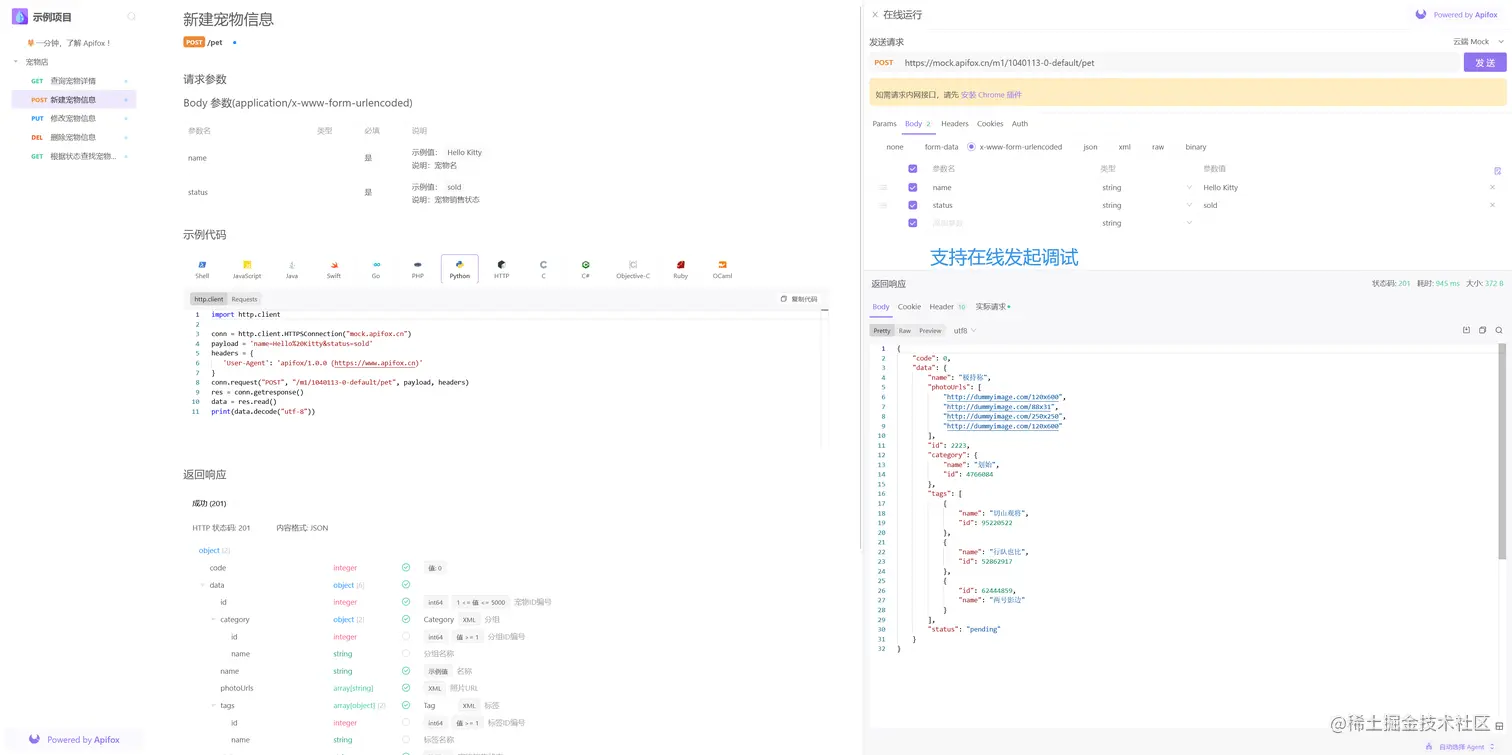Select the Go code language icon

click(376, 265)
